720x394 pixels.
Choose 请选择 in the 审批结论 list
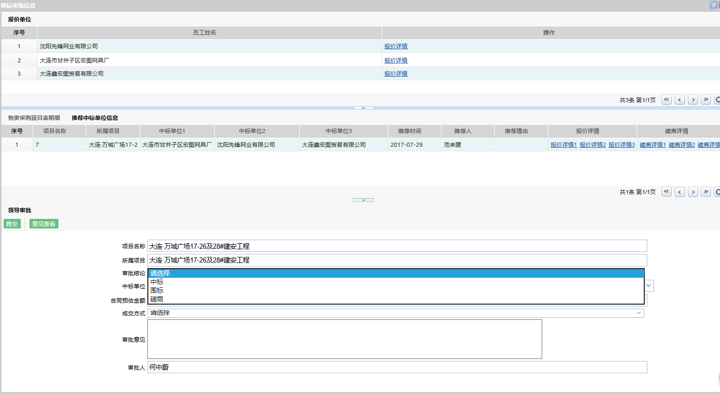pyautogui.click(x=396, y=273)
